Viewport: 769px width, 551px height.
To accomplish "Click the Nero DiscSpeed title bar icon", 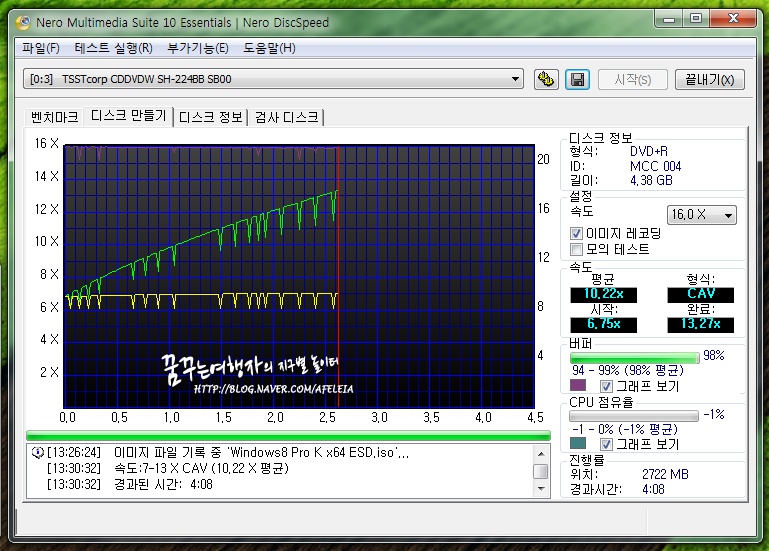I will [23, 23].
